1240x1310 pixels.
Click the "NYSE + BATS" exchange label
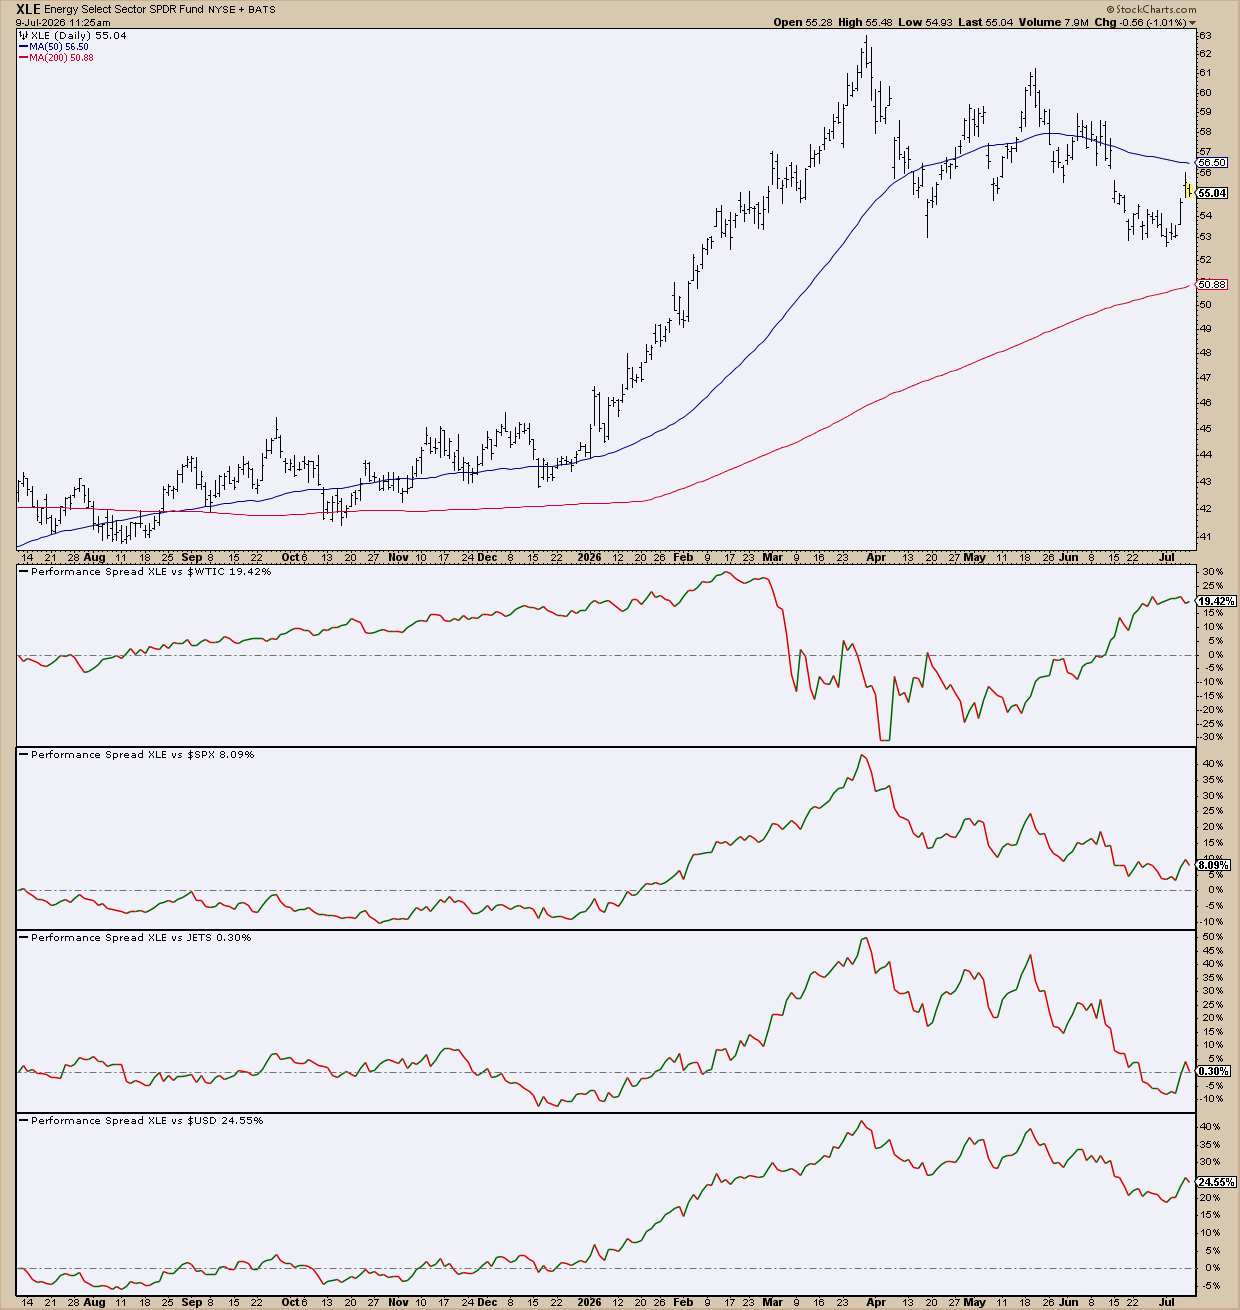click(241, 9)
